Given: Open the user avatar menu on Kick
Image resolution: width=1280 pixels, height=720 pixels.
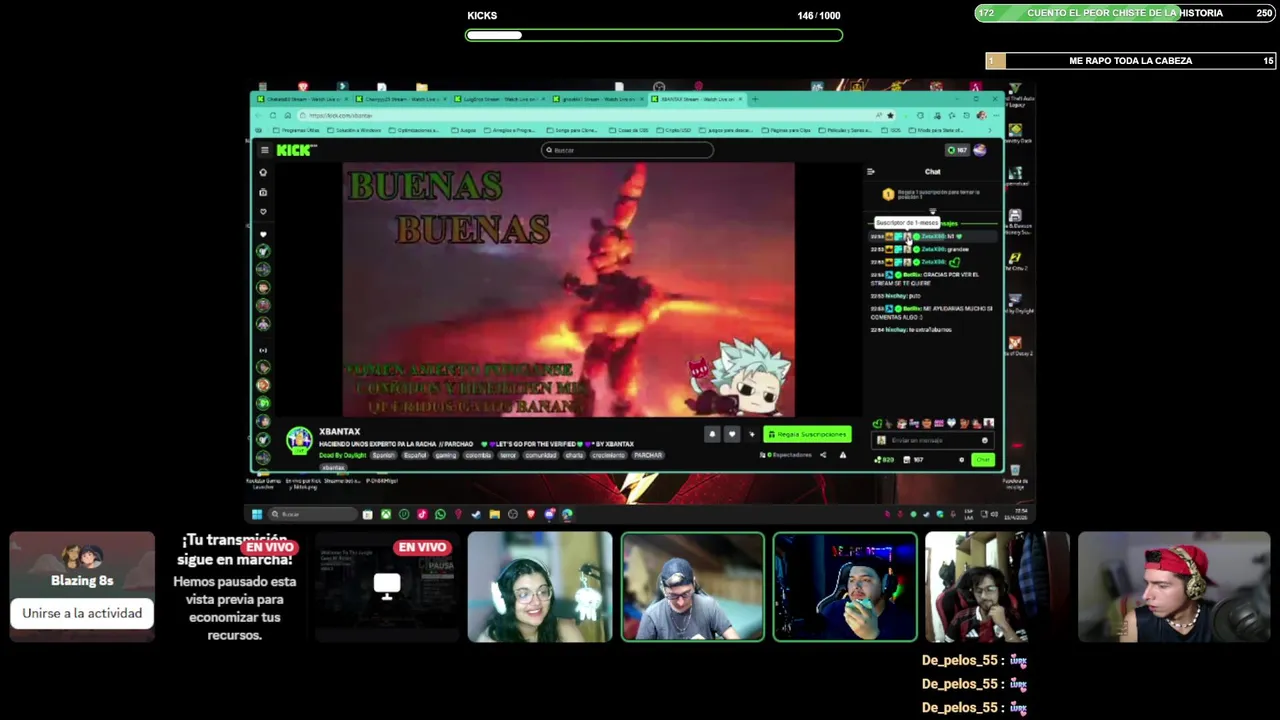Looking at the screenshot, I should click(980, 150).
